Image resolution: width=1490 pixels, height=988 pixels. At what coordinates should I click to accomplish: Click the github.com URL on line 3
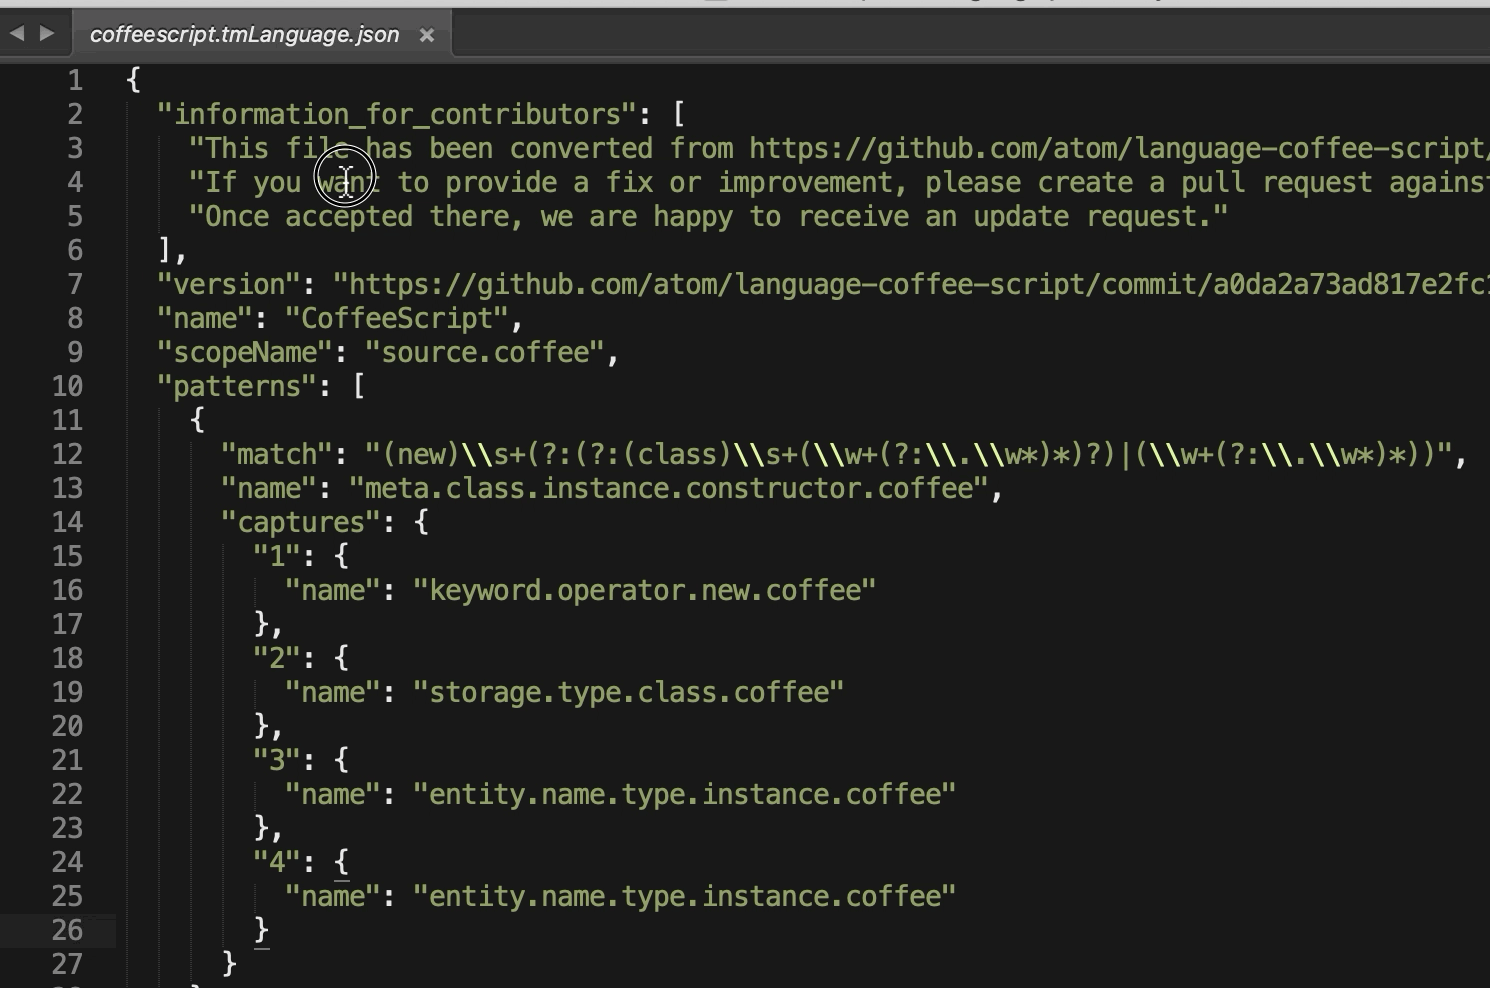(1119, 148)
